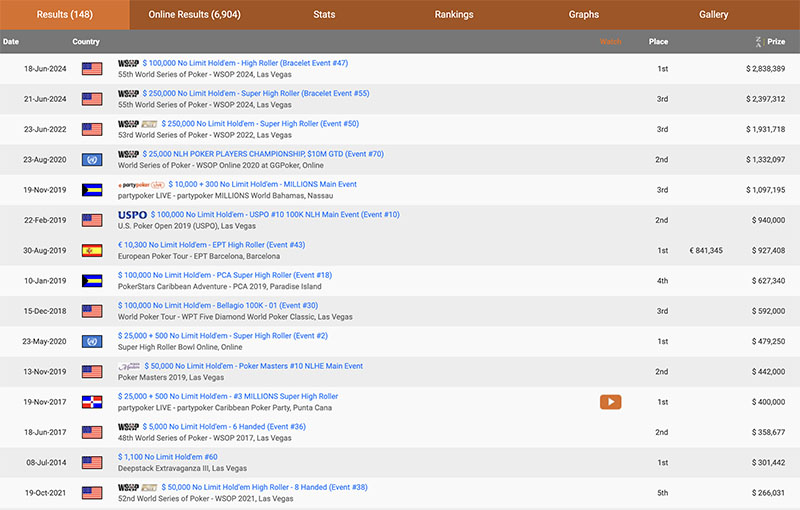Viewport: 800px width, 510px height.
Task: Click the online globe flag for 23-Aug-2020
Action: click(x=92, y=160)
